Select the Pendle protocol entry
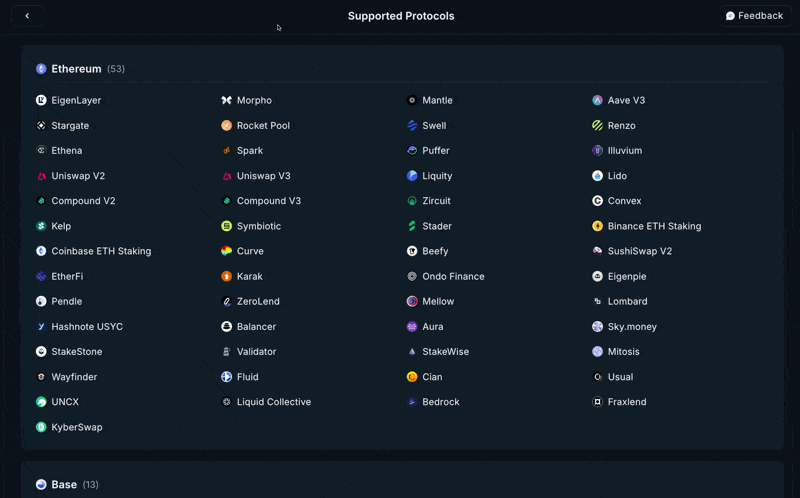The height and width of the screenshot is (498, 800). (59, 301)
